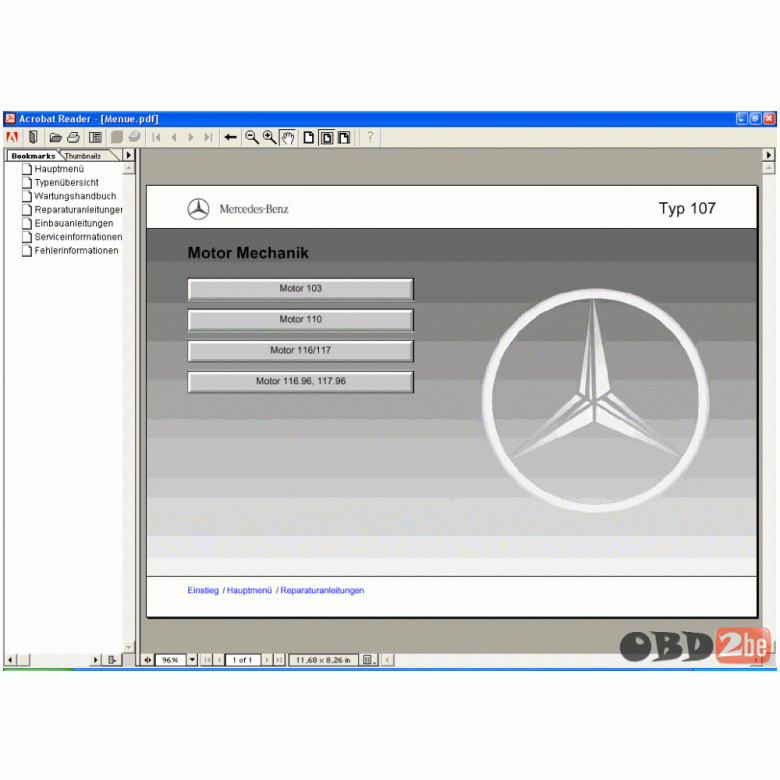Click the '1 of 1' page number field
This screenshot has height=780, width=780.
coord(243,660)
